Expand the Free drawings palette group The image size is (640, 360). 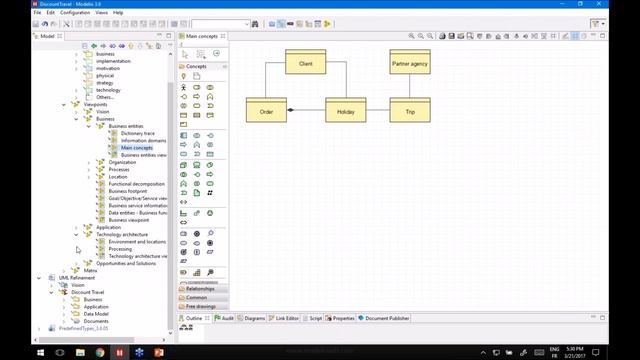coord(203,306)
